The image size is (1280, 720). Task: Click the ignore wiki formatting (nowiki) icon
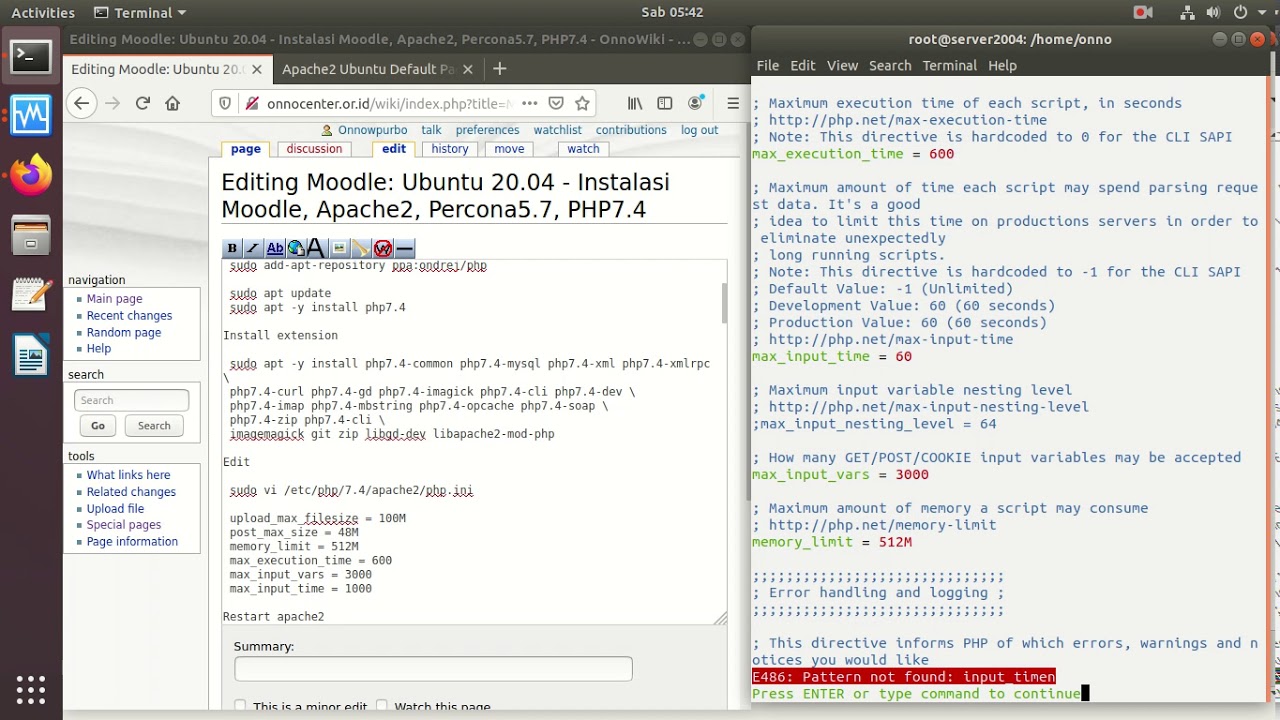383,248
